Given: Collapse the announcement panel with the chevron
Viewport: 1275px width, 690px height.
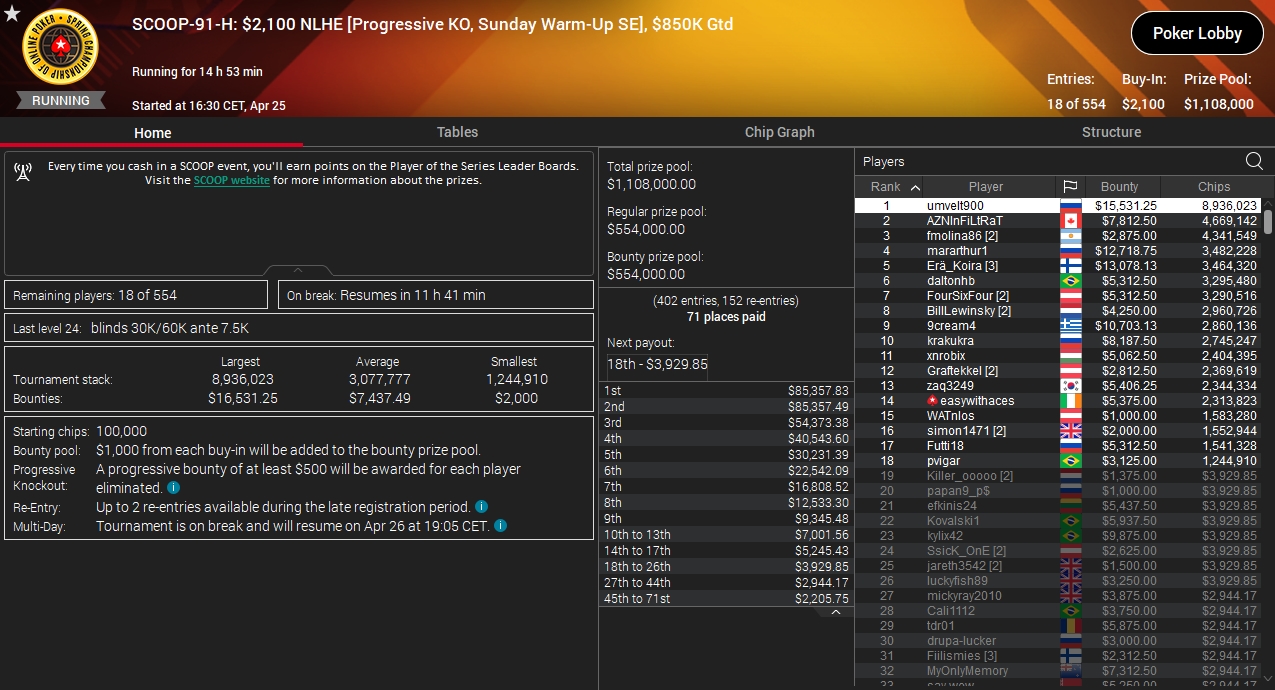Looking at the screenshot, I should 297,270.
